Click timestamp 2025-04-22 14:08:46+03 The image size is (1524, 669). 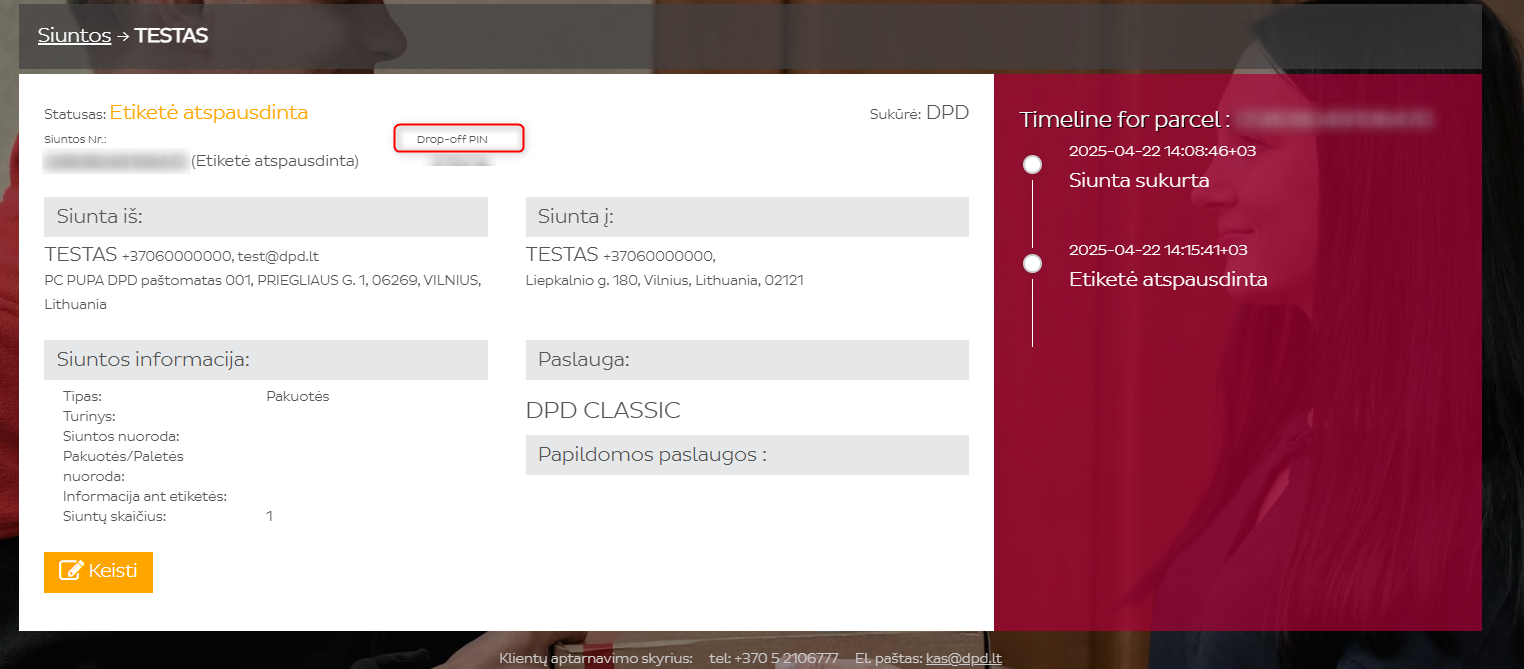pyautogui.click(x=1162, y=151)
